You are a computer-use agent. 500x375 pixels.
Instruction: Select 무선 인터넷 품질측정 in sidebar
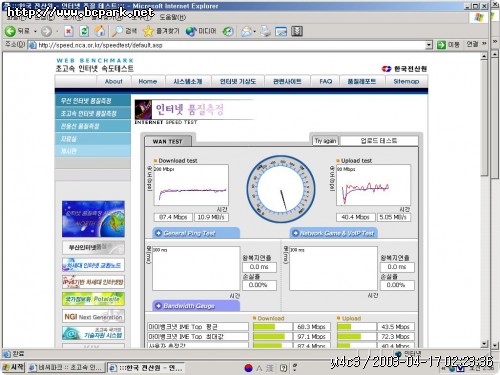pos(93,101)
